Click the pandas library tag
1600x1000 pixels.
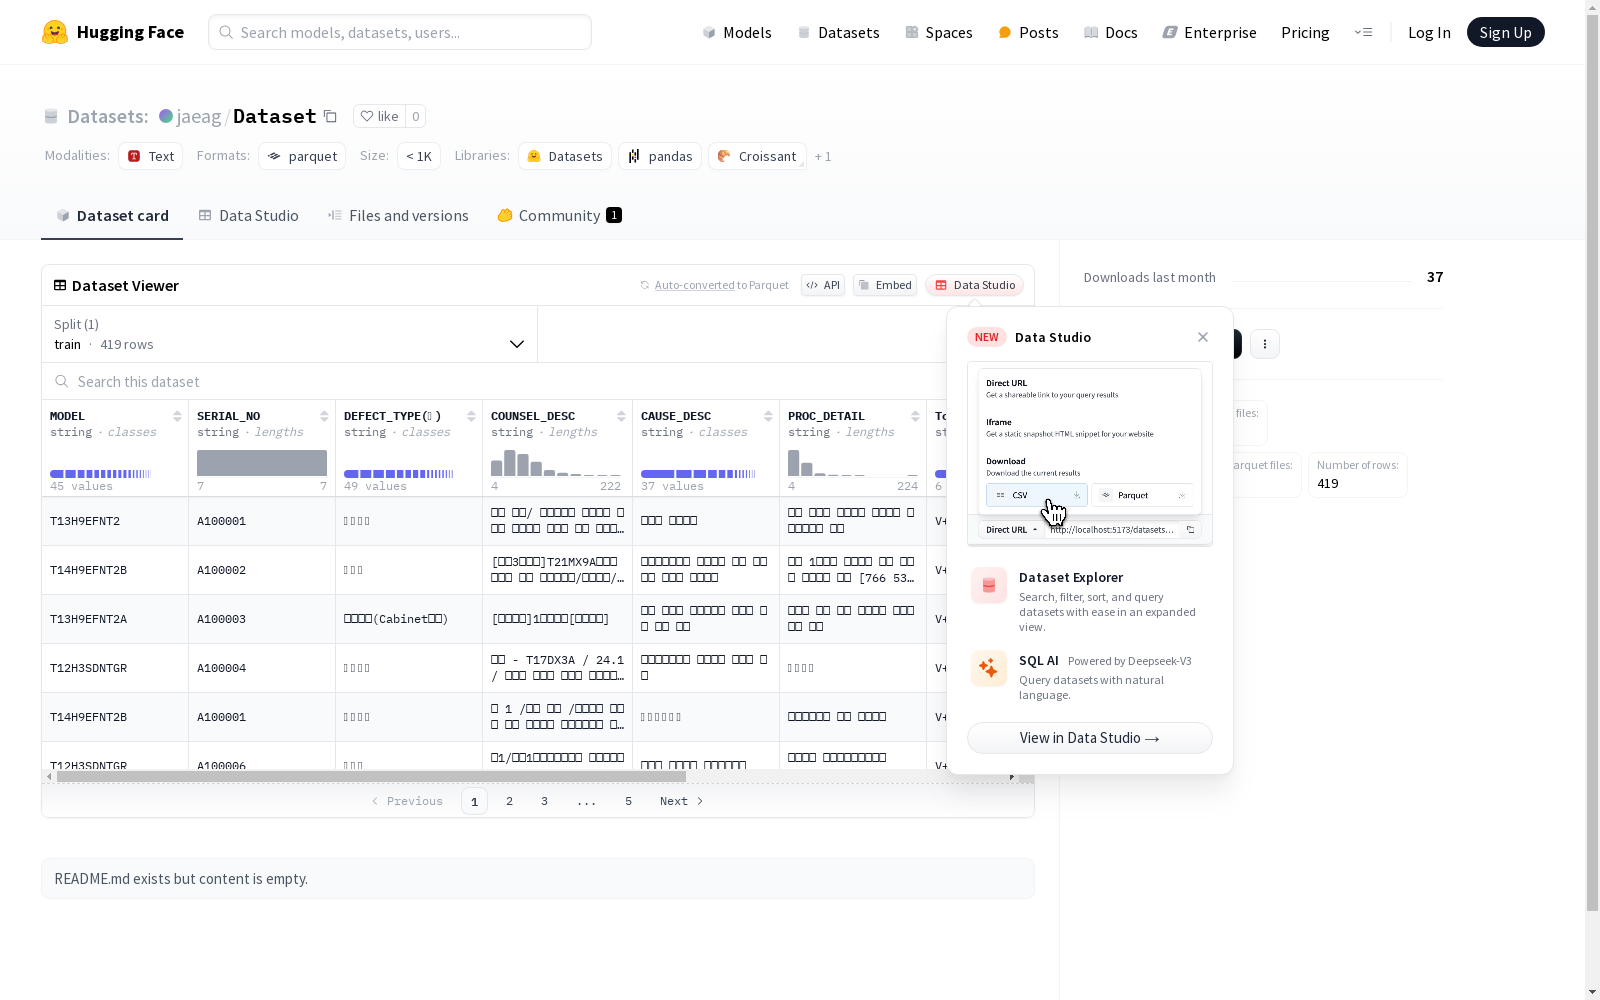(660, 156)
